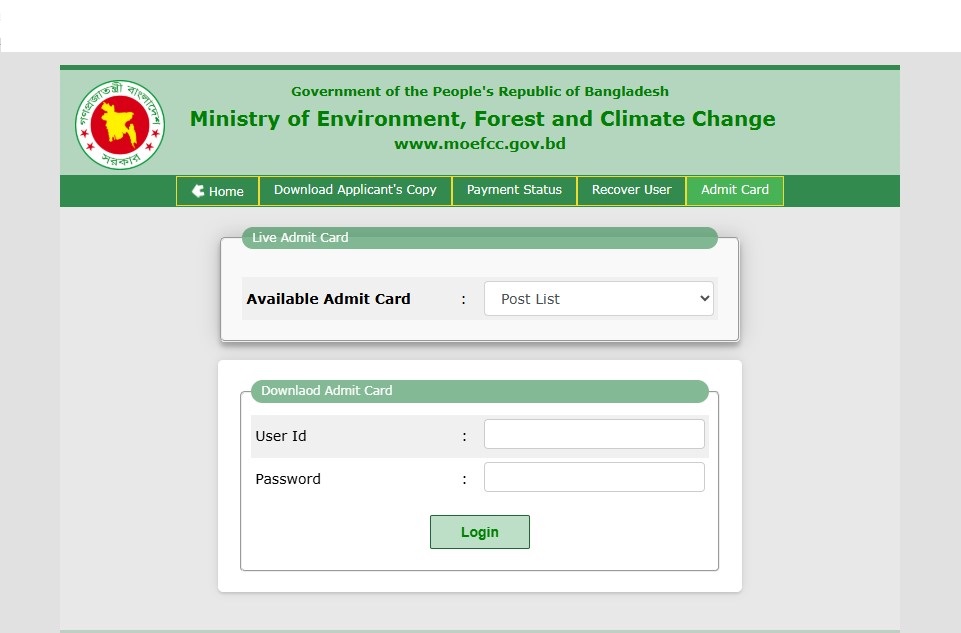This screenshot has width=961, height=633.
Task: Select the Admit Card navigation tab
Action: pos(734,190)
